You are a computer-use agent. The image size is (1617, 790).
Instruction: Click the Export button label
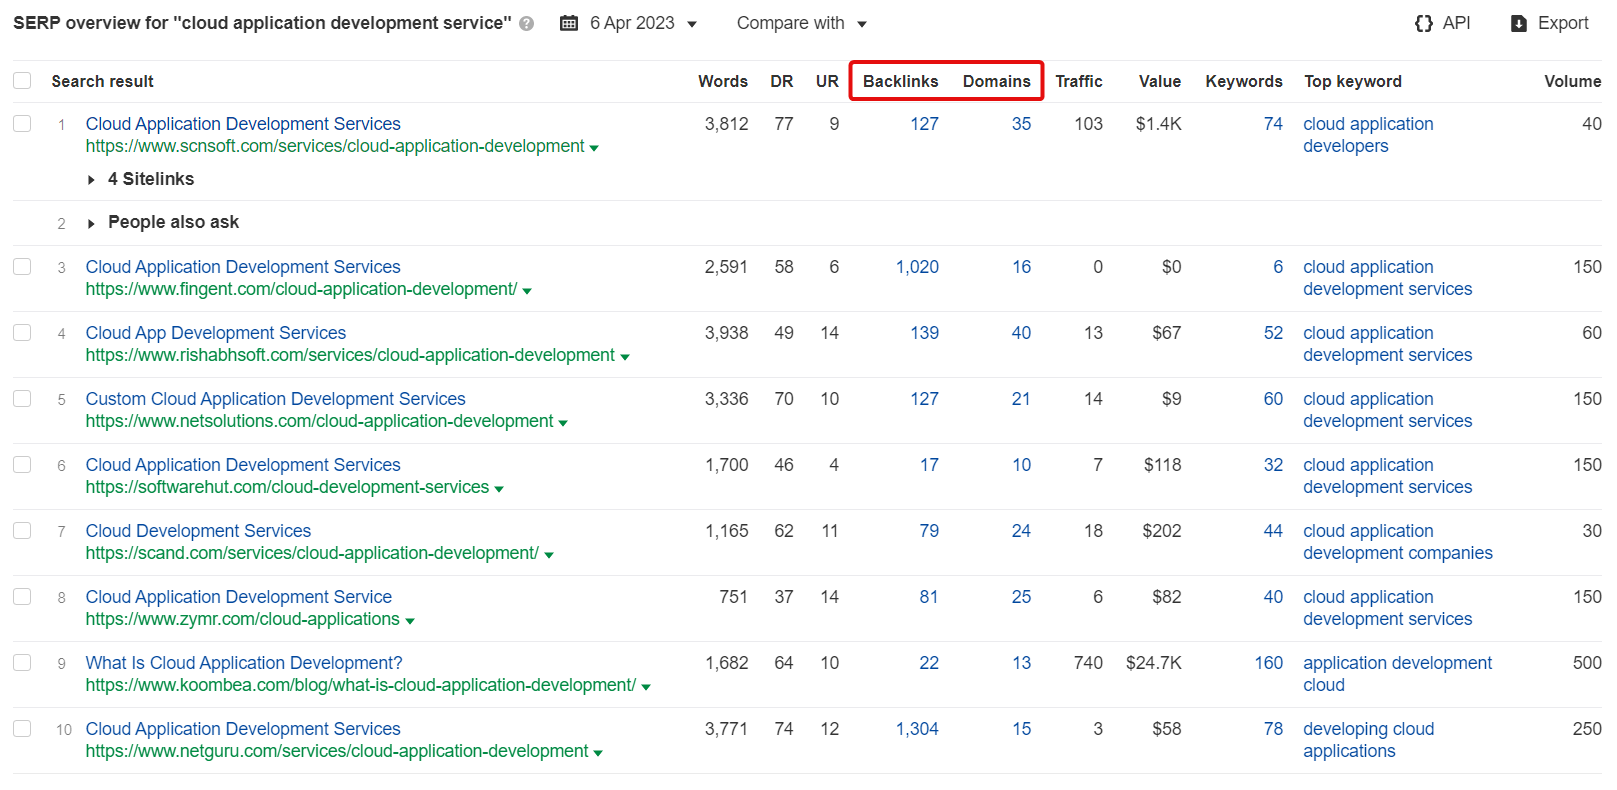(x=1563, y=23)
